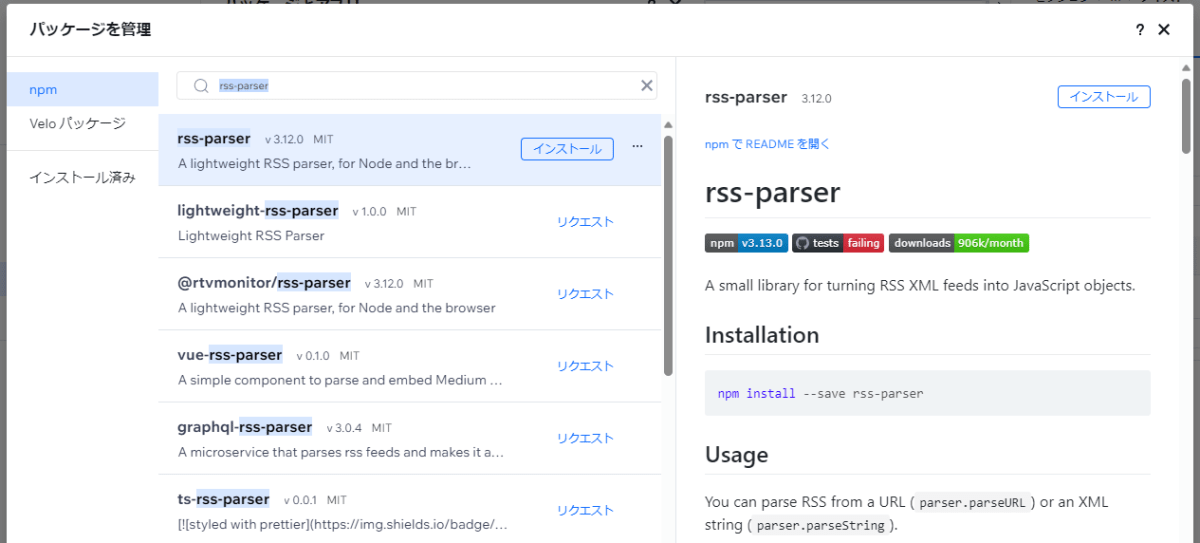Install rss-parser from the results list
This screenshot has height=543, width=1200.
[x=567, y=149]
